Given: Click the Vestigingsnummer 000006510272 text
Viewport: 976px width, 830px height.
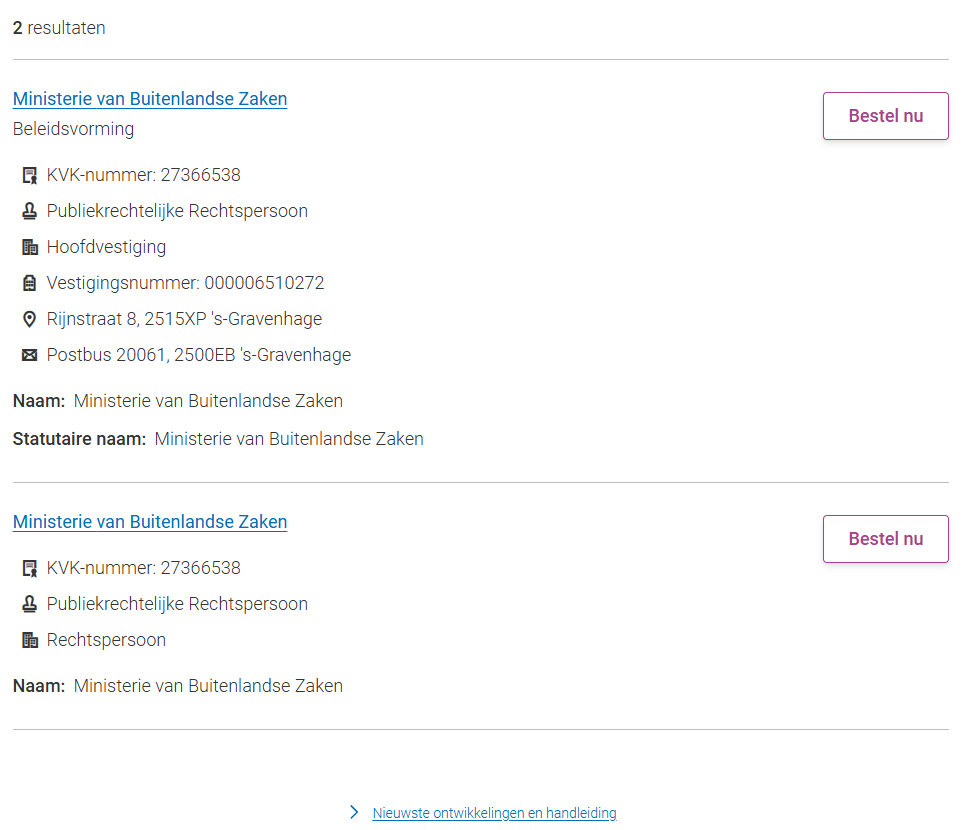Looking at the screenshot, I should click(185, 283).
